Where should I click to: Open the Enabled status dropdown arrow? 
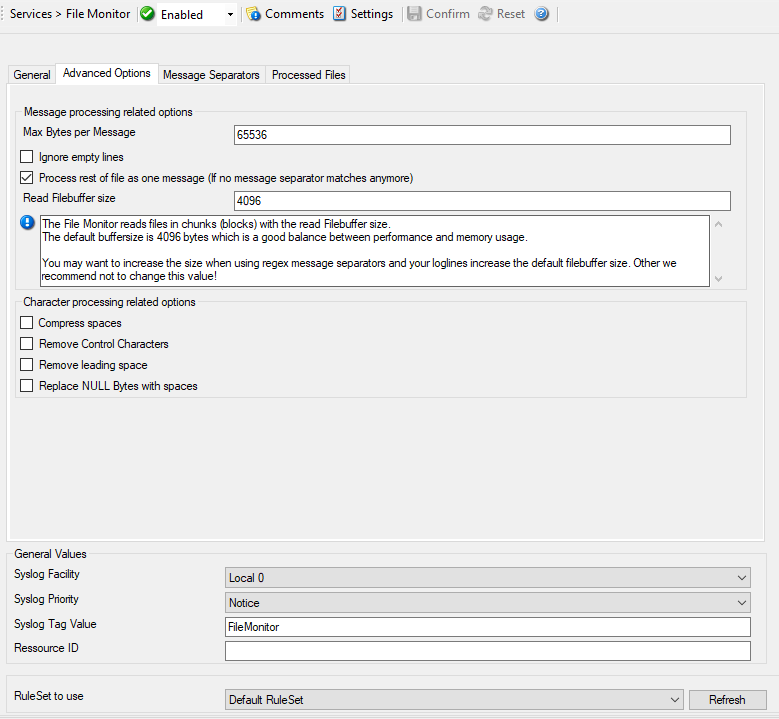coord(230,15)
